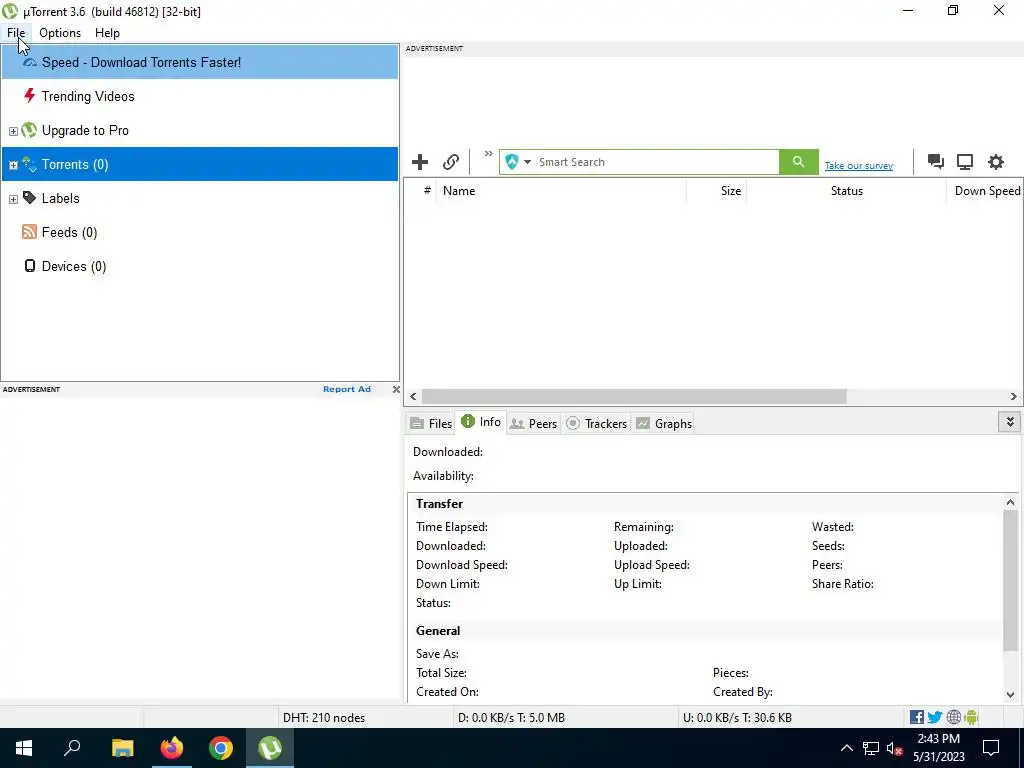Viewport: 1024px width, 768px height.
Task: Open the Help menu
Action: 107,33
